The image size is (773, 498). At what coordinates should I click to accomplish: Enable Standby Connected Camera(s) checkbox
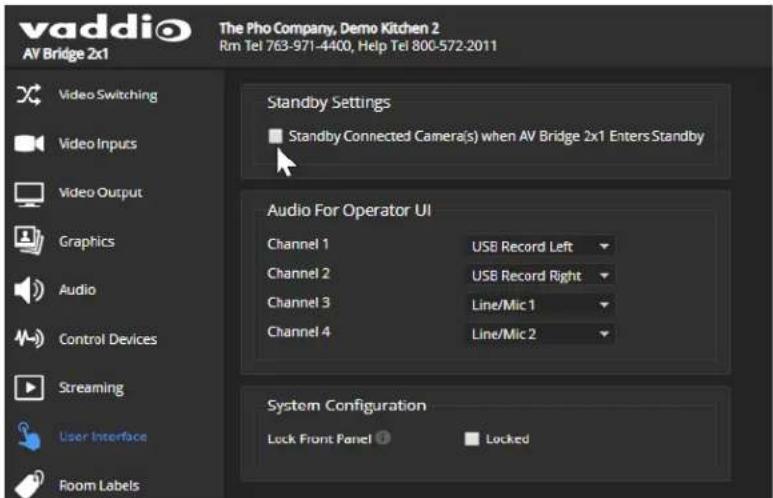(275, 136)
